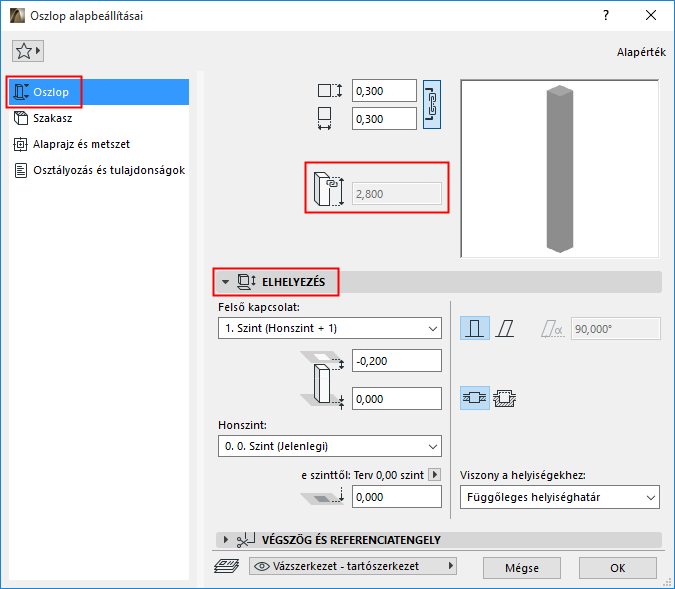The image size is (675, 589).
Task: Open the Honszint dropdown
Action: pyautogui.click(x=330, y=446)
